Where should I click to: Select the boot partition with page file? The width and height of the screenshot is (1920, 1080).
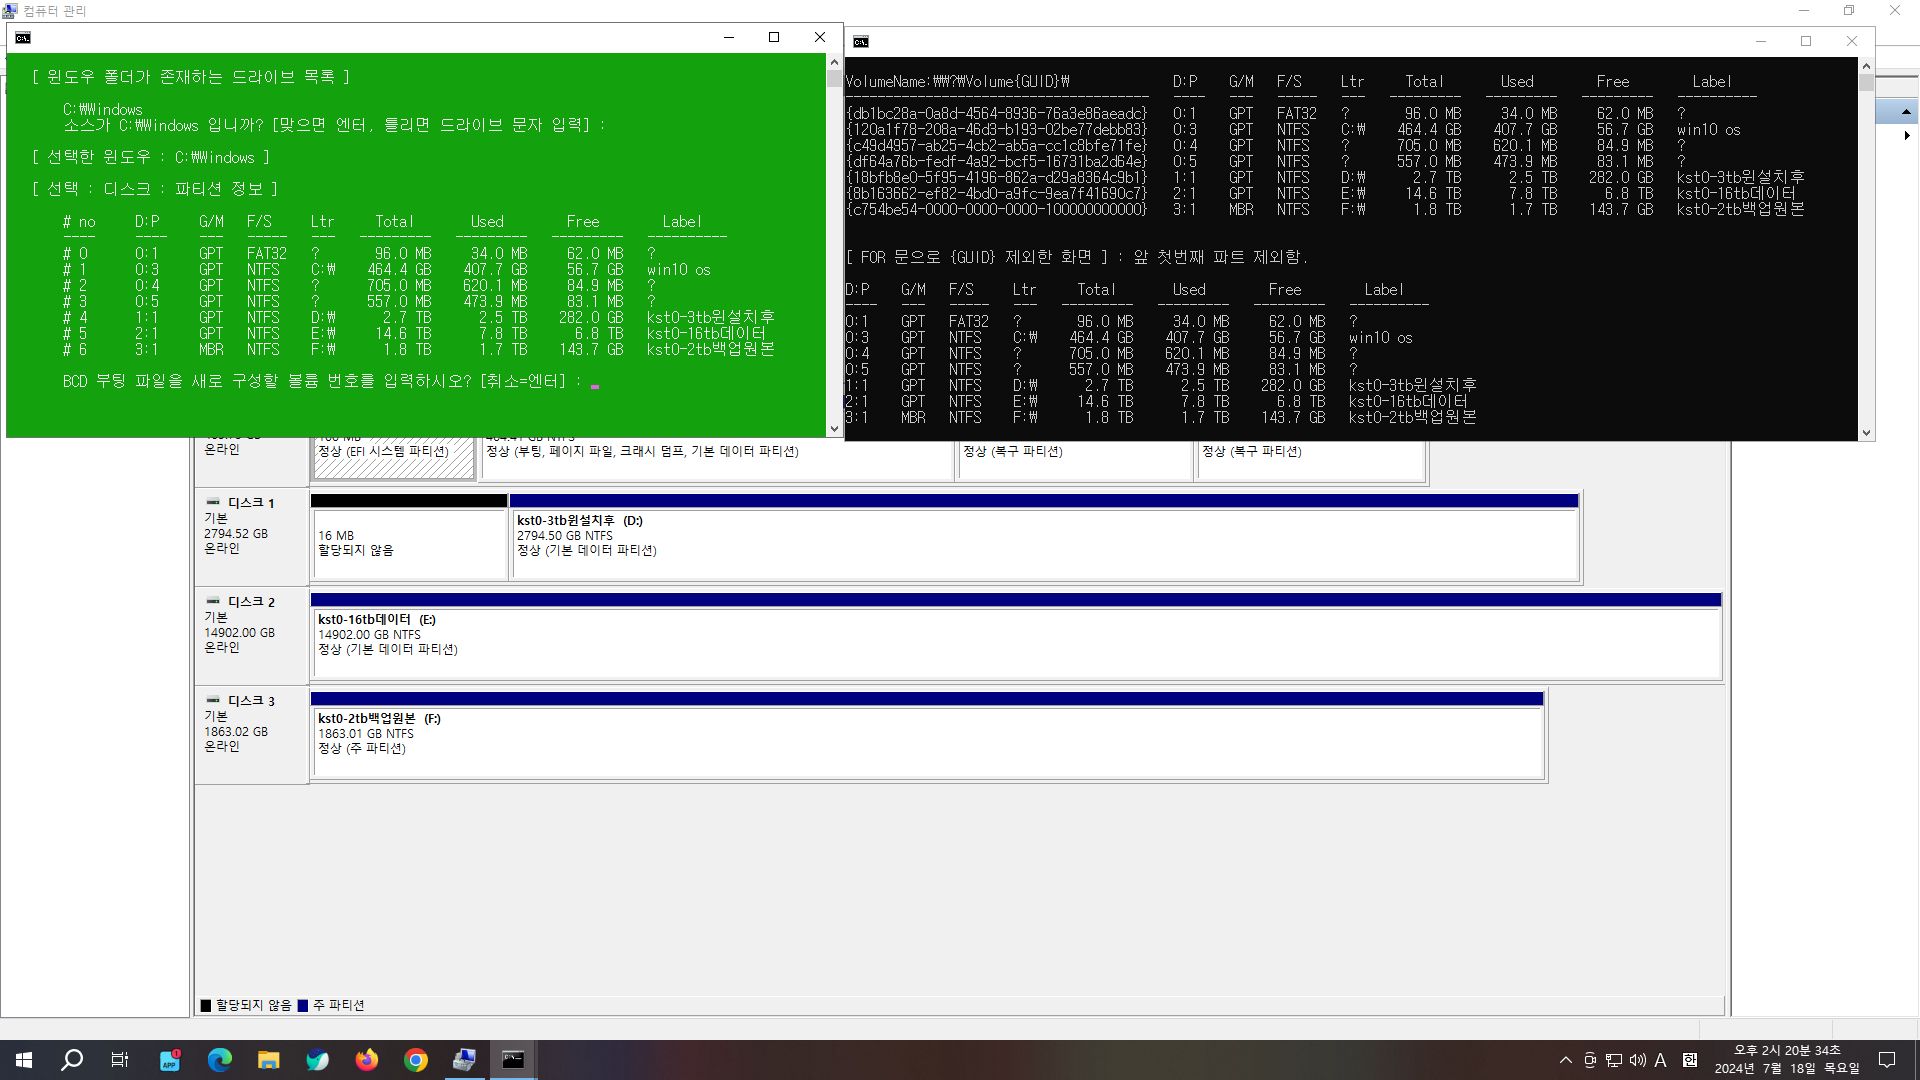pos(717,459)
